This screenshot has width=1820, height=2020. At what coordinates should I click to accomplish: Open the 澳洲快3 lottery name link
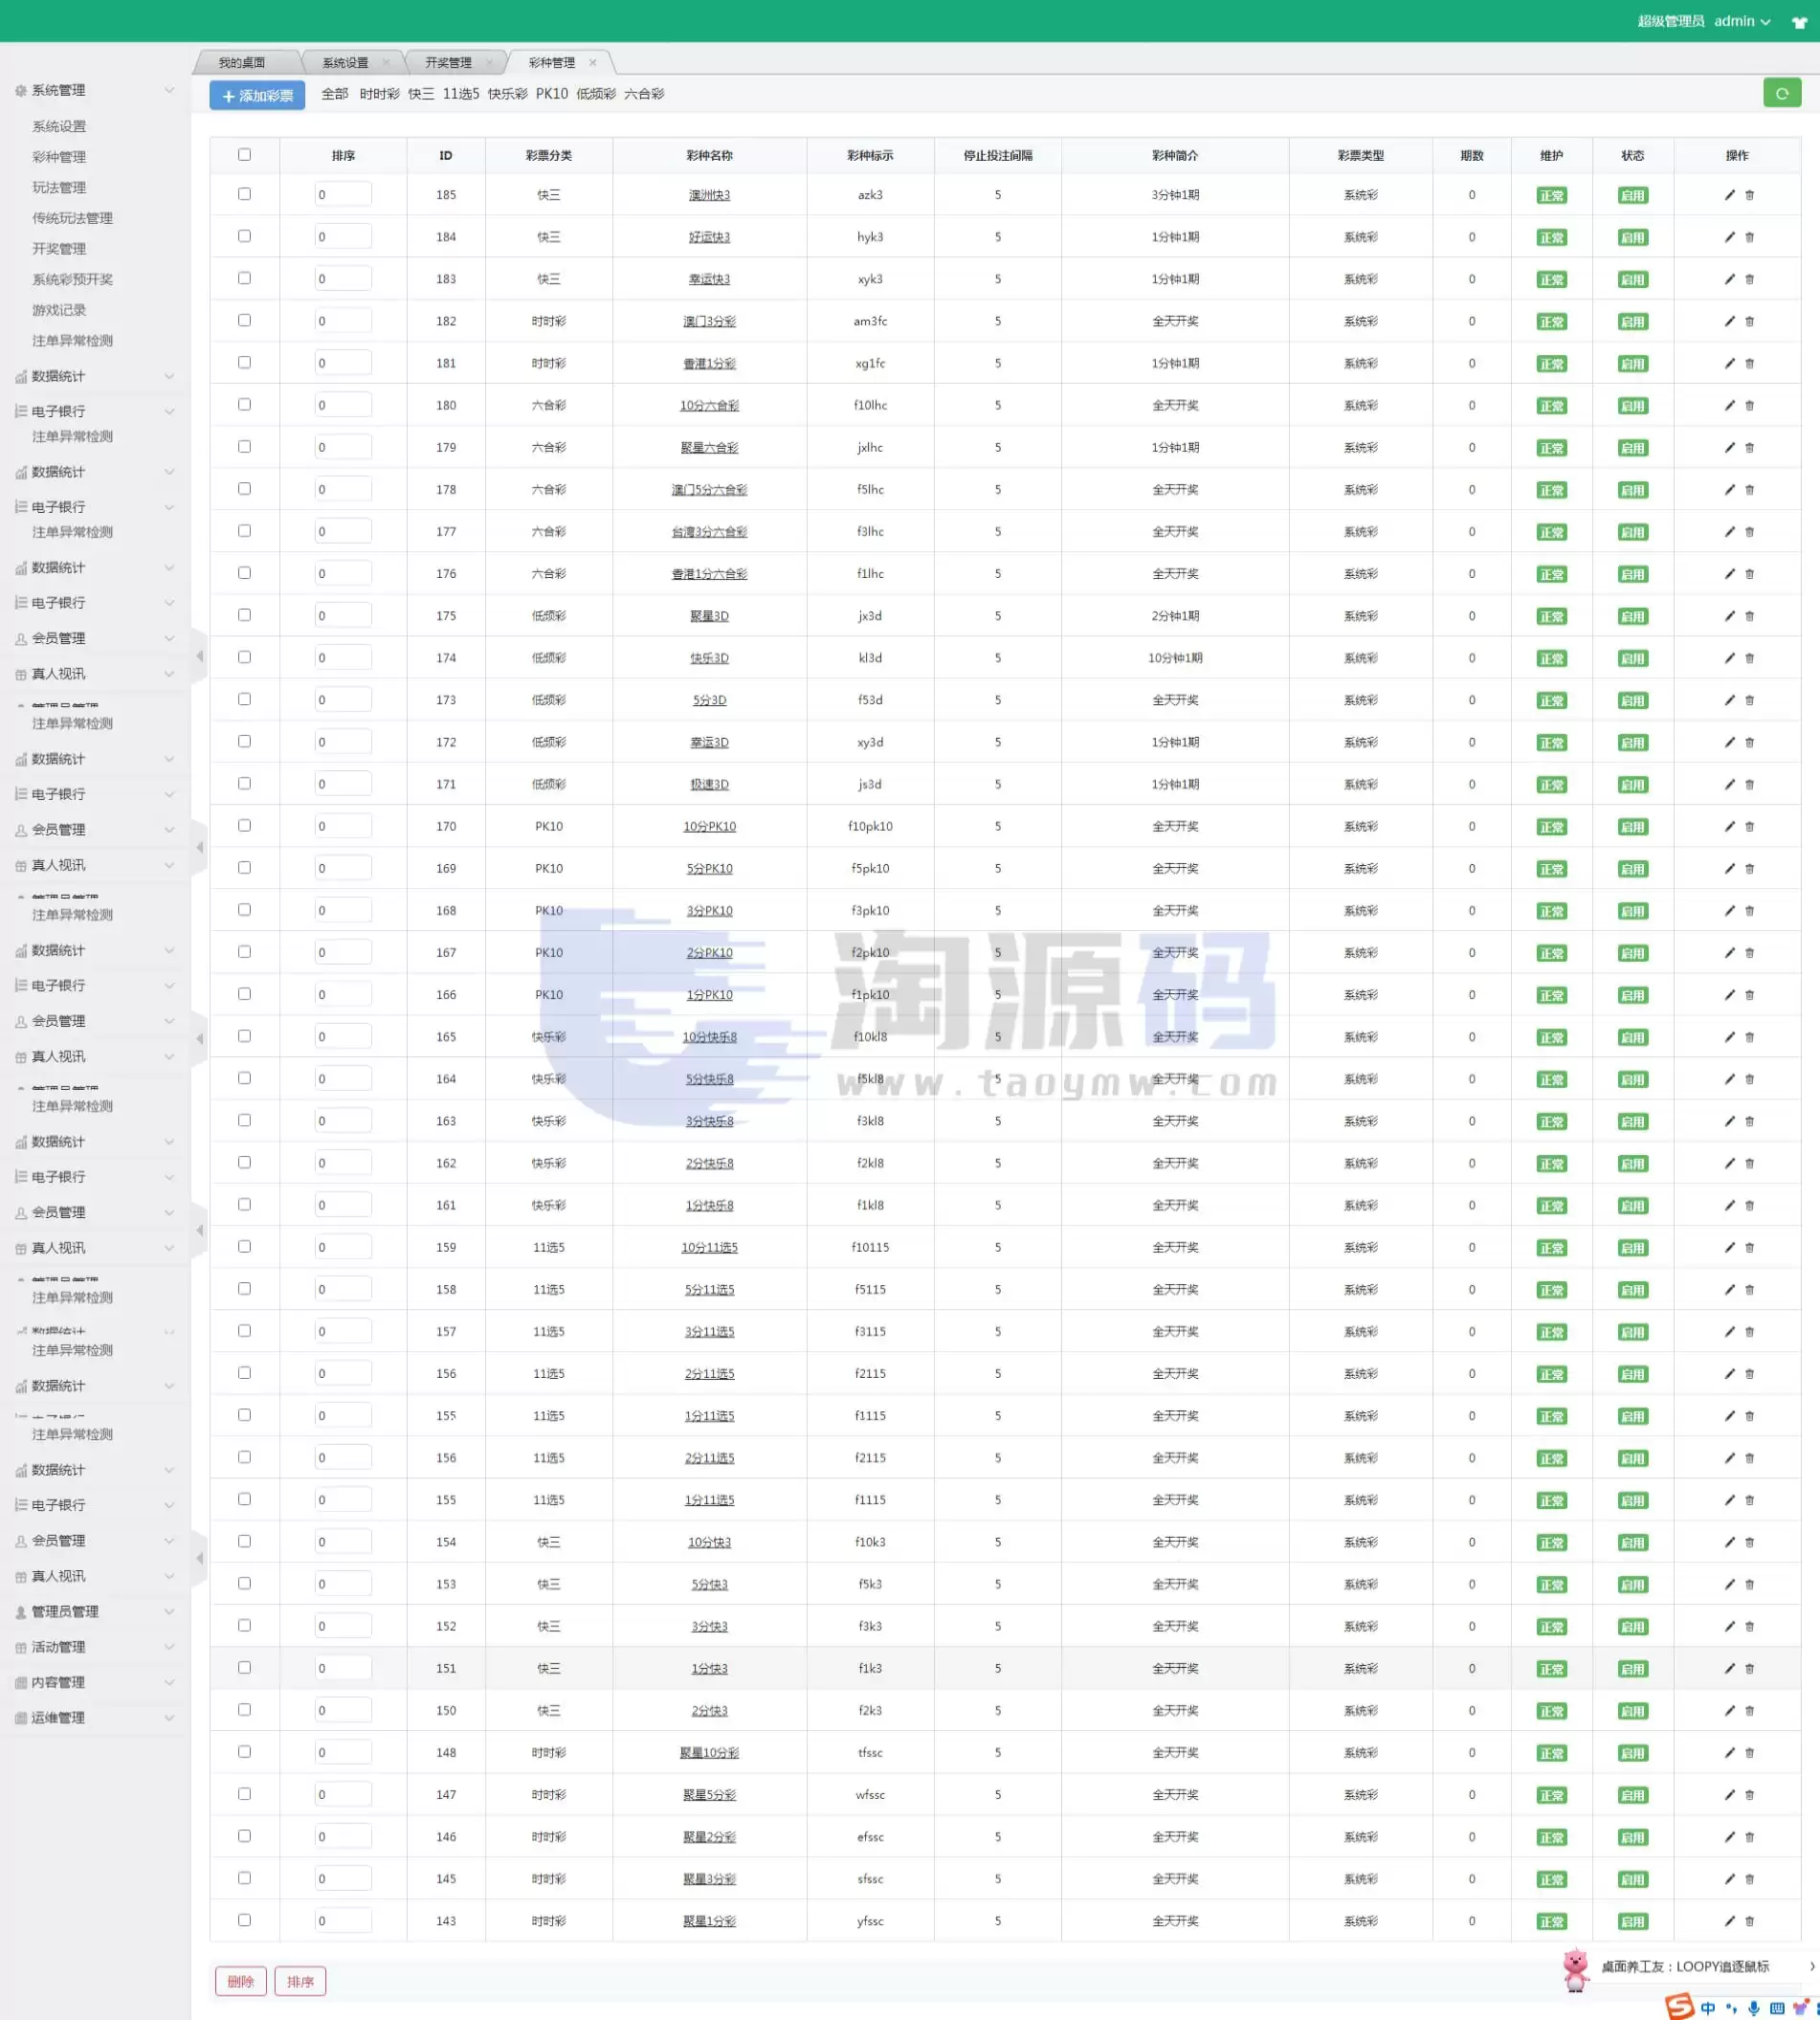[709, 195]
